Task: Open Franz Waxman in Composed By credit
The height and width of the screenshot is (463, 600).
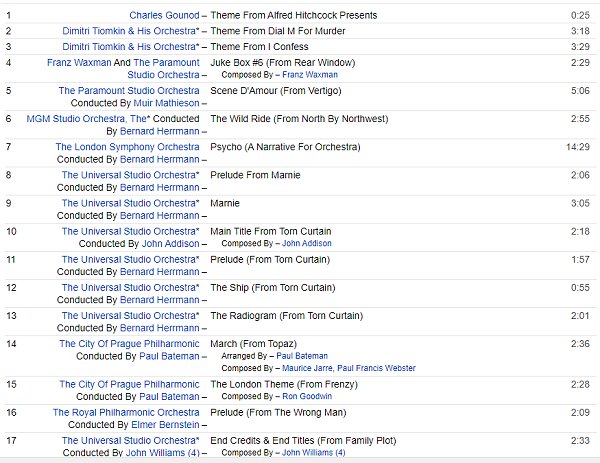Action: 310,75
